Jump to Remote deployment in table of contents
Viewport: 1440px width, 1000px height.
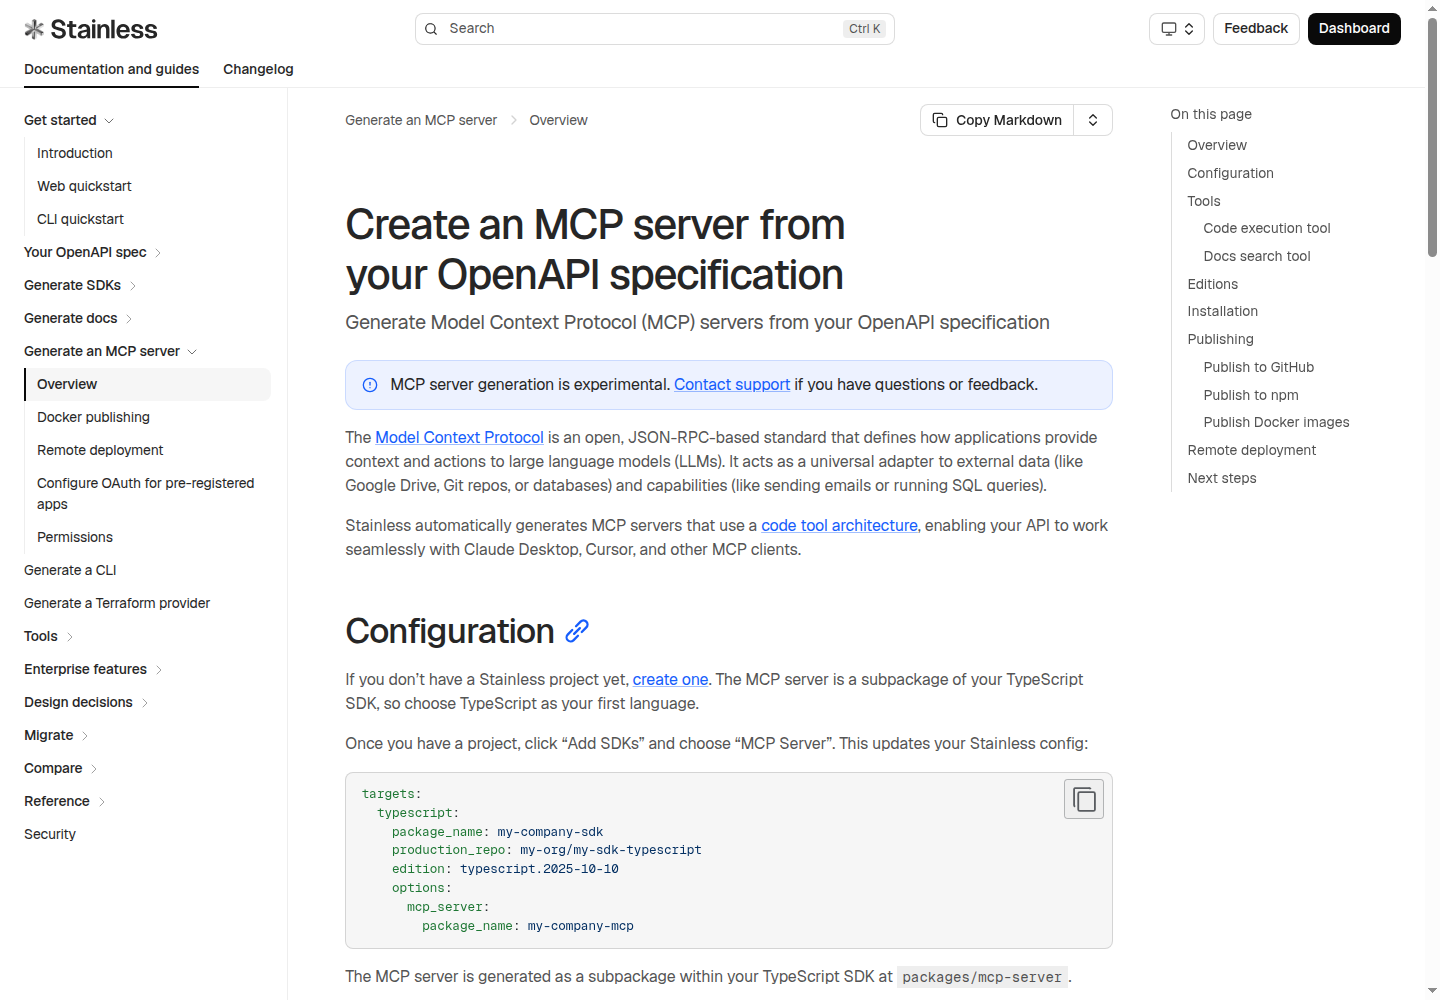coord(1251,450)
